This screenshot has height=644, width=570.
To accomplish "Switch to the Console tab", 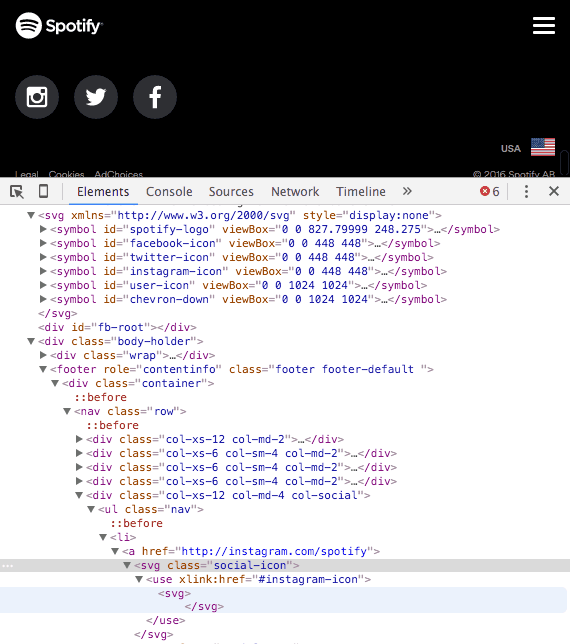I will (169, 192).
